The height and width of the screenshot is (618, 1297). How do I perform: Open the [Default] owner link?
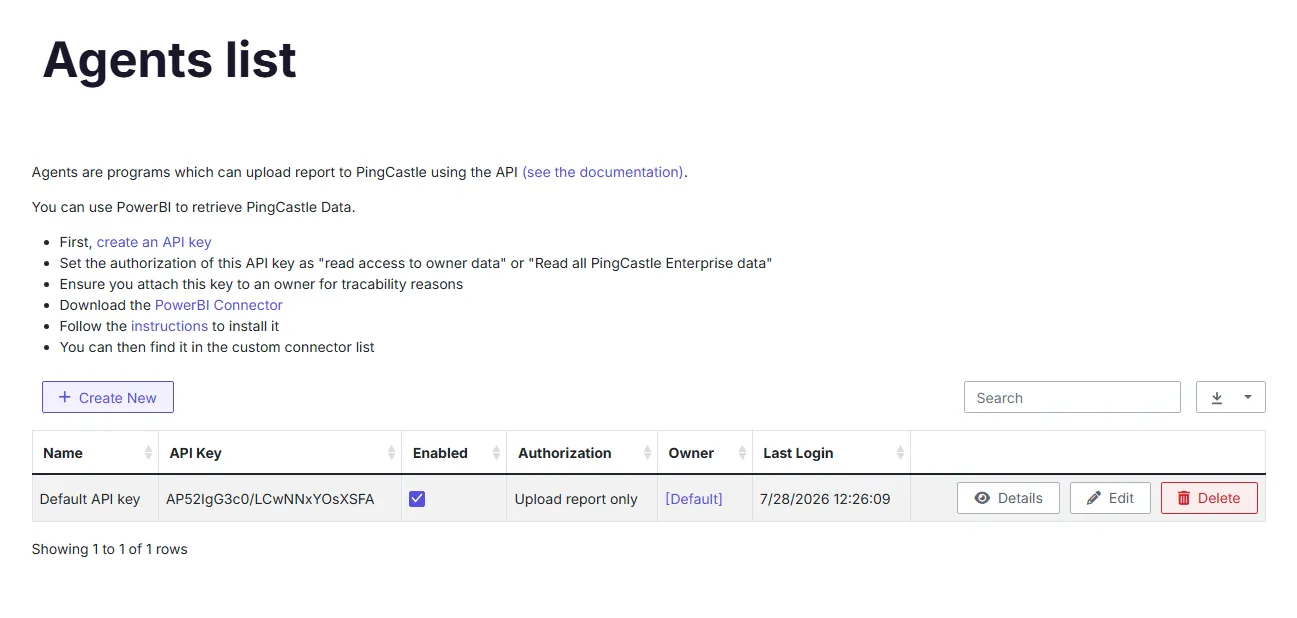tap(694, 498)
